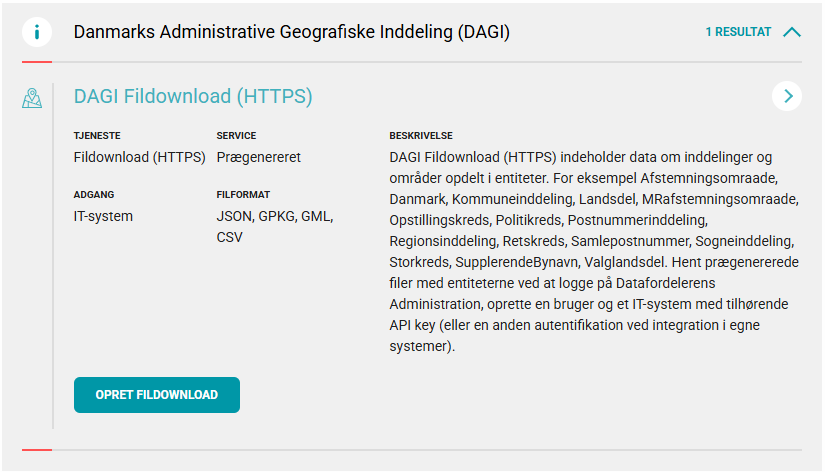Click the red accent line below the heading
Image resolution: width=825 pixels, height=472 pixels.
click(37, 62)
